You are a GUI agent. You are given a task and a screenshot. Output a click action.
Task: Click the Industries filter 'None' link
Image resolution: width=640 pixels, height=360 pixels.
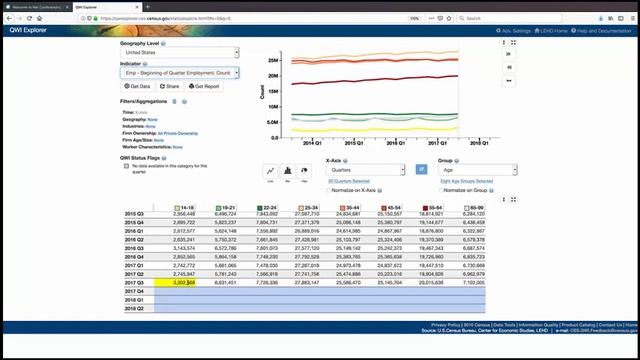tap(150, 127)
